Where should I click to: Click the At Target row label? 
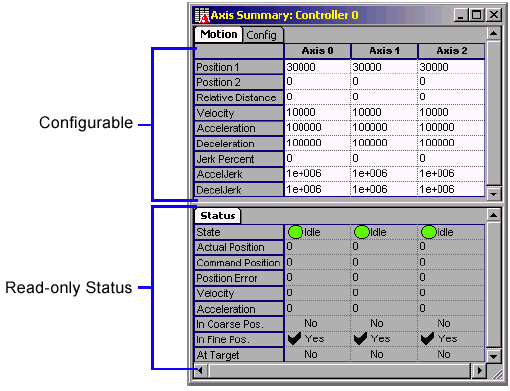239,355
